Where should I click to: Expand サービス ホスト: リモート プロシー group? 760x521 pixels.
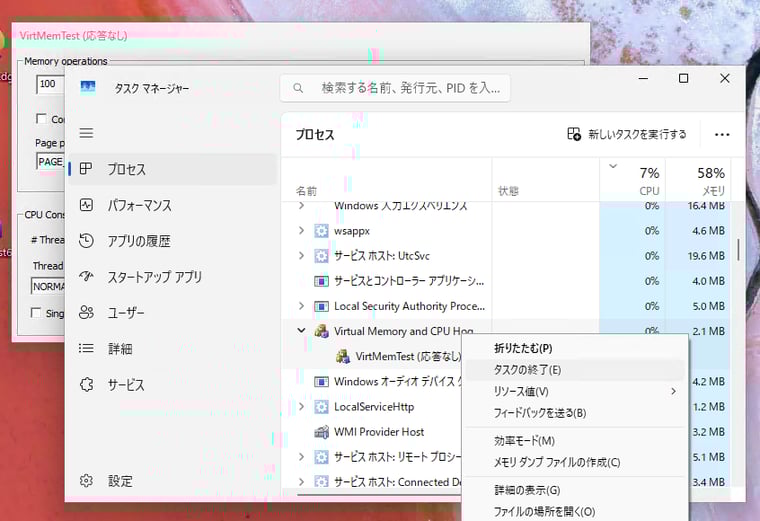(301, 457)
